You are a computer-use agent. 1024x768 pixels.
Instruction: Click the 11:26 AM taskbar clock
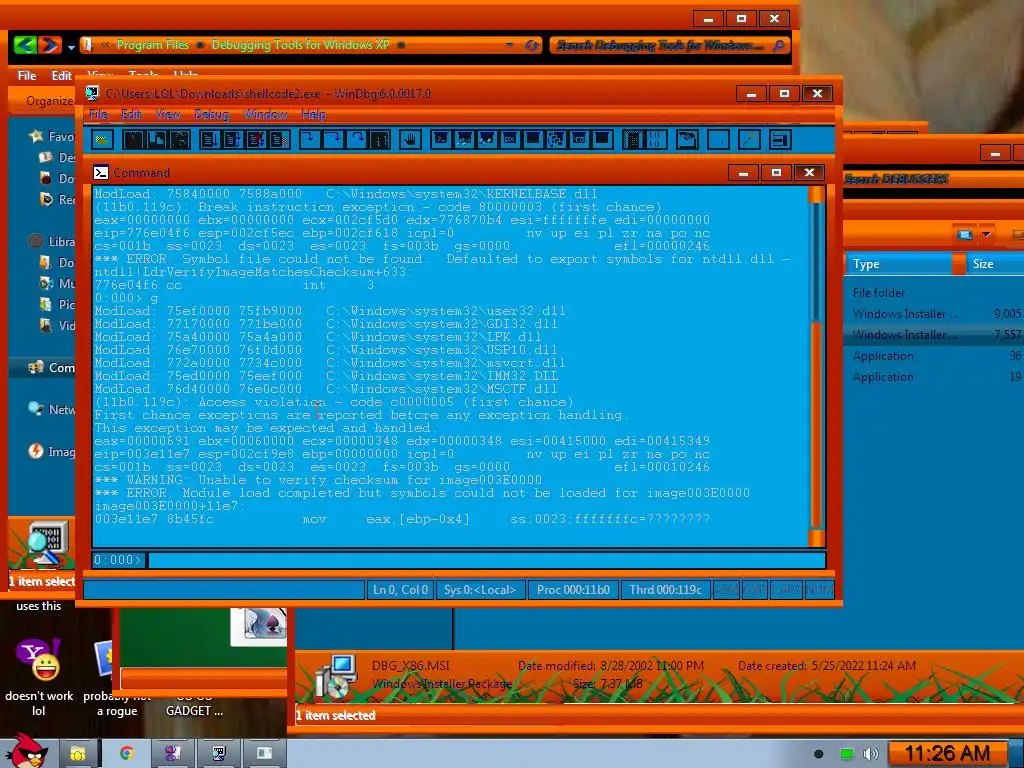tap(947, 754)
